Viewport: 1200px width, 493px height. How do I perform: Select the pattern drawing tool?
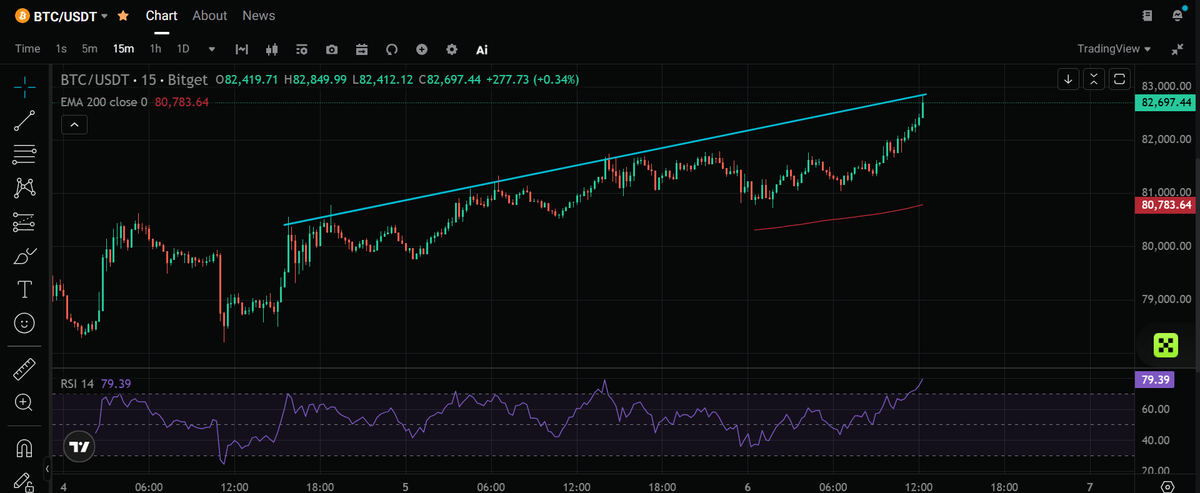click(x=24, y=187)
